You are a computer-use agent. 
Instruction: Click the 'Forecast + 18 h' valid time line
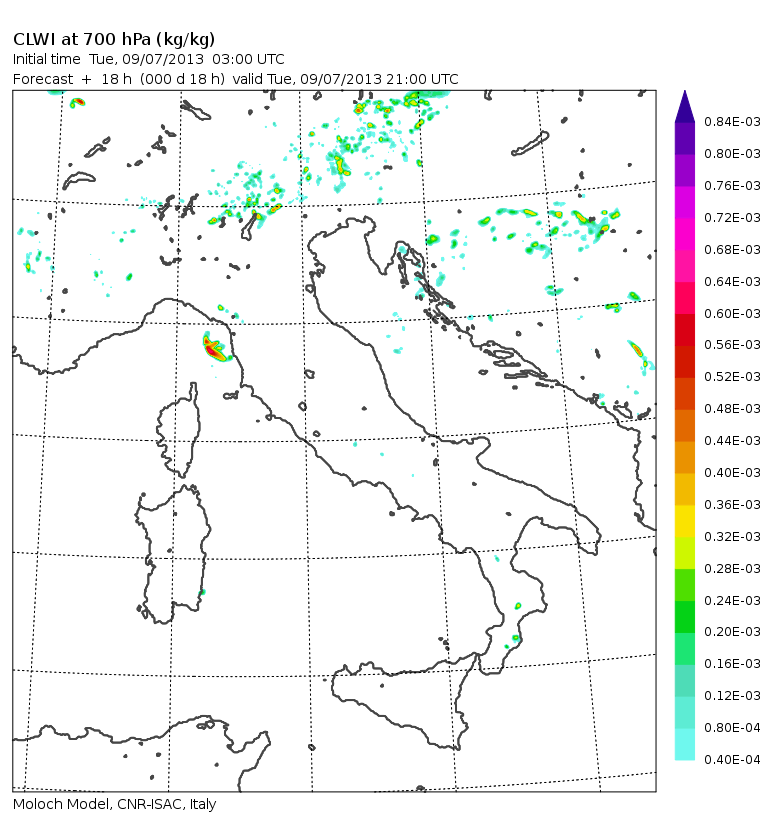[x=236, y=79]
